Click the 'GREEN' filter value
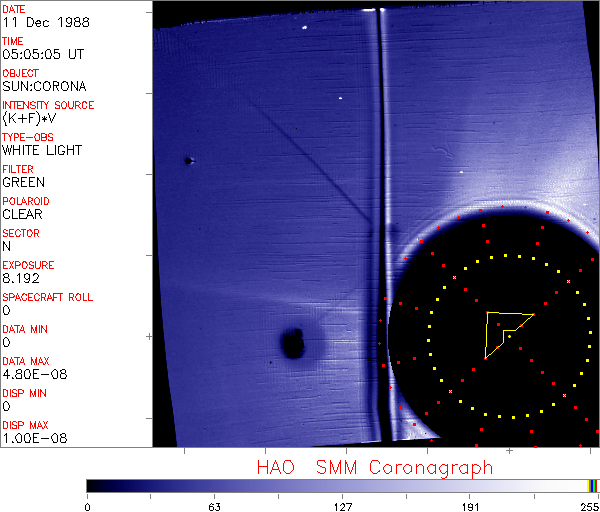 tap(23, 182)
